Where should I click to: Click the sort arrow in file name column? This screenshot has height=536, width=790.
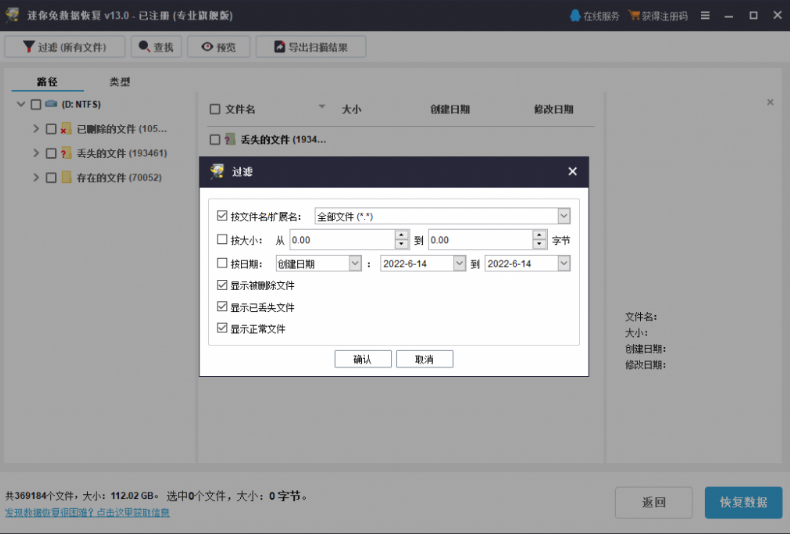click(x=321, y=106)
